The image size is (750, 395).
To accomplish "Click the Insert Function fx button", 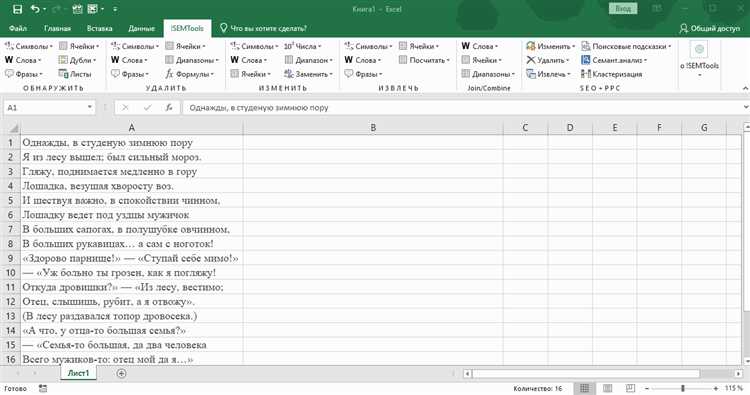I will coord(169,108).
